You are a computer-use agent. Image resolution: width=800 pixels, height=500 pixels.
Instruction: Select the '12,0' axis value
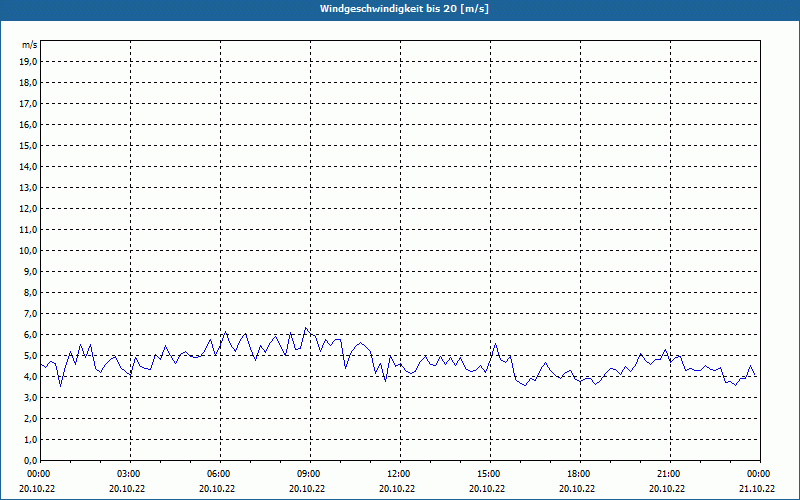click(x=29, y=209)
